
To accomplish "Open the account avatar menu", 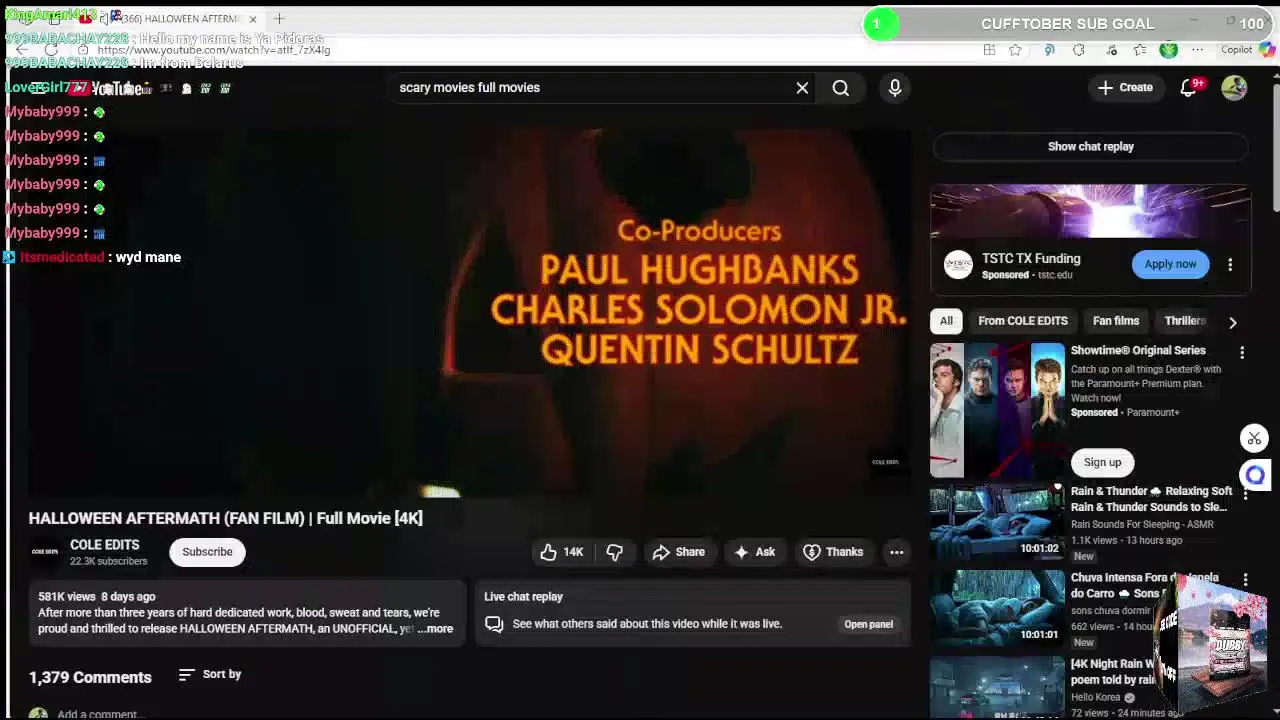I will [x=1234, y=88].
